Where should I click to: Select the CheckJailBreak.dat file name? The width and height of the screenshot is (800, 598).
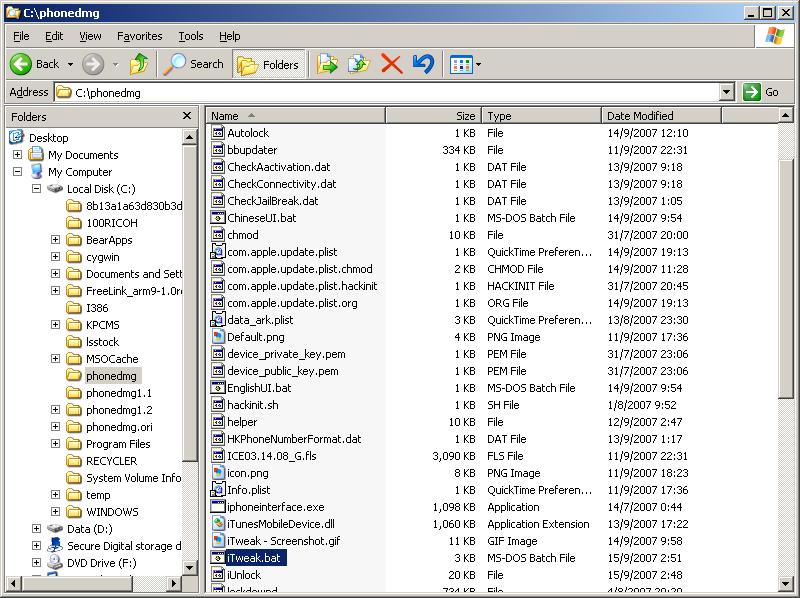[272, 201]
